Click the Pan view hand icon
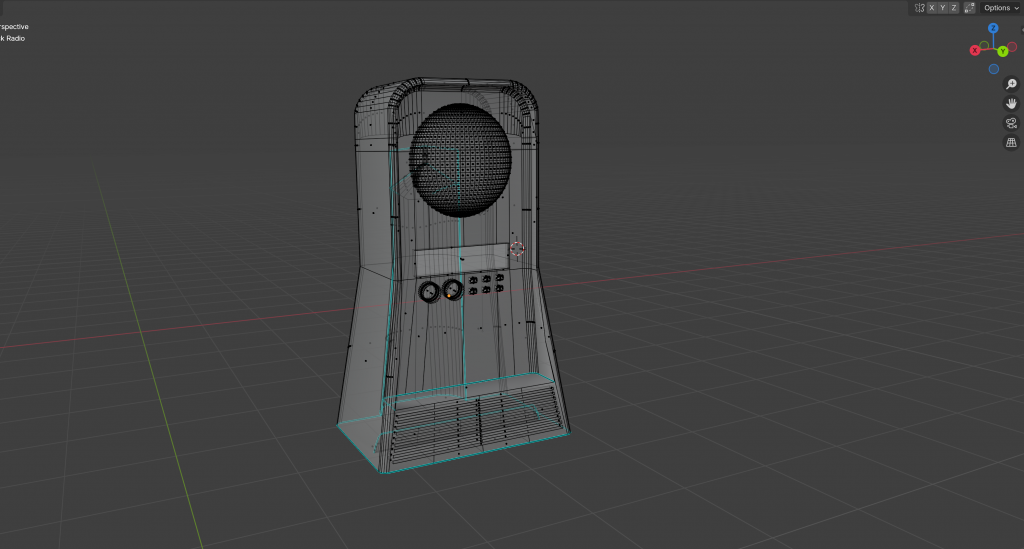Screen dimensions: 1024x549 click(1011, 103)
